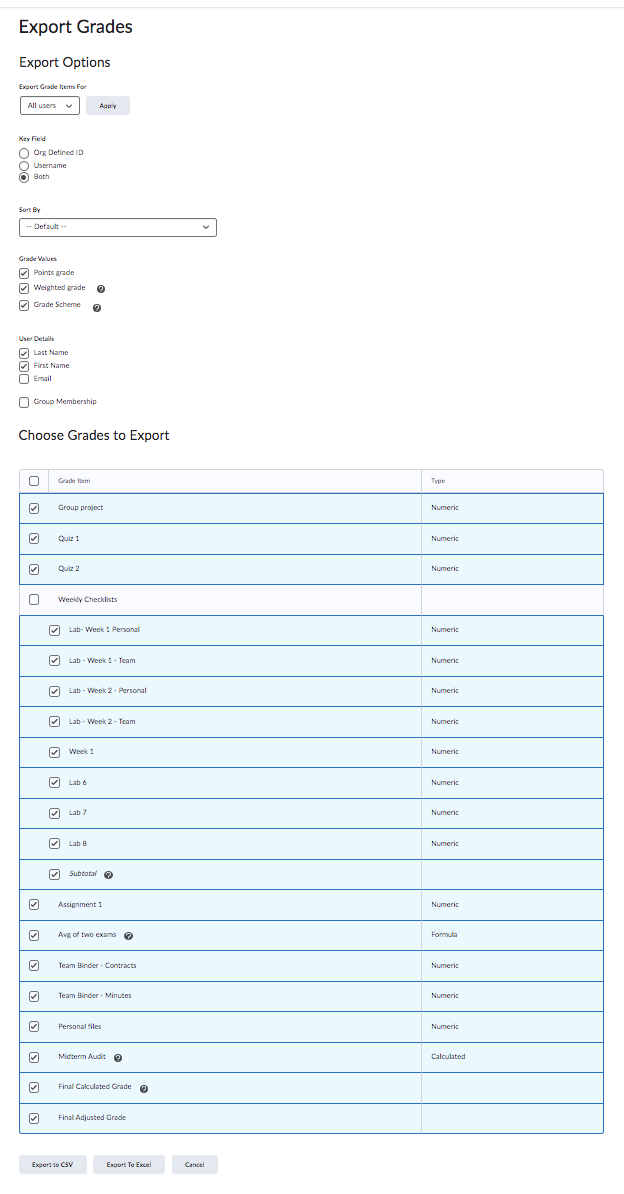Toggle the select-all checkbox in table header
The width and height of the screenshot is (624, 1194).
[34, 481]
